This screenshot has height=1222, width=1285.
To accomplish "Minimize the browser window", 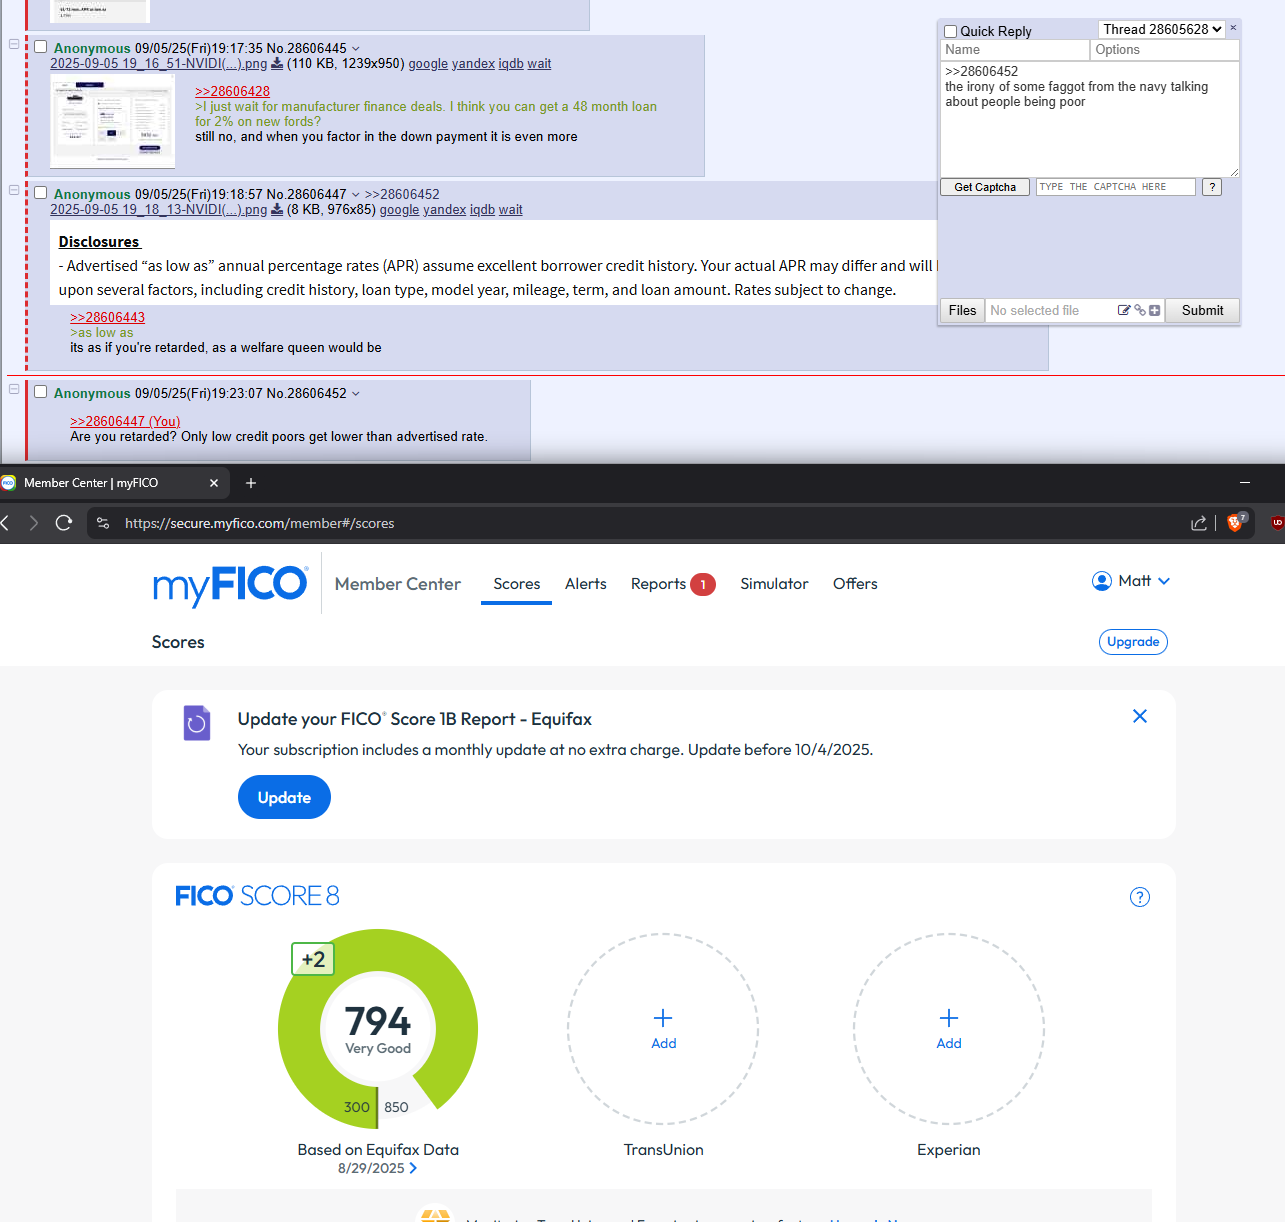I will tap(1245, 483).
